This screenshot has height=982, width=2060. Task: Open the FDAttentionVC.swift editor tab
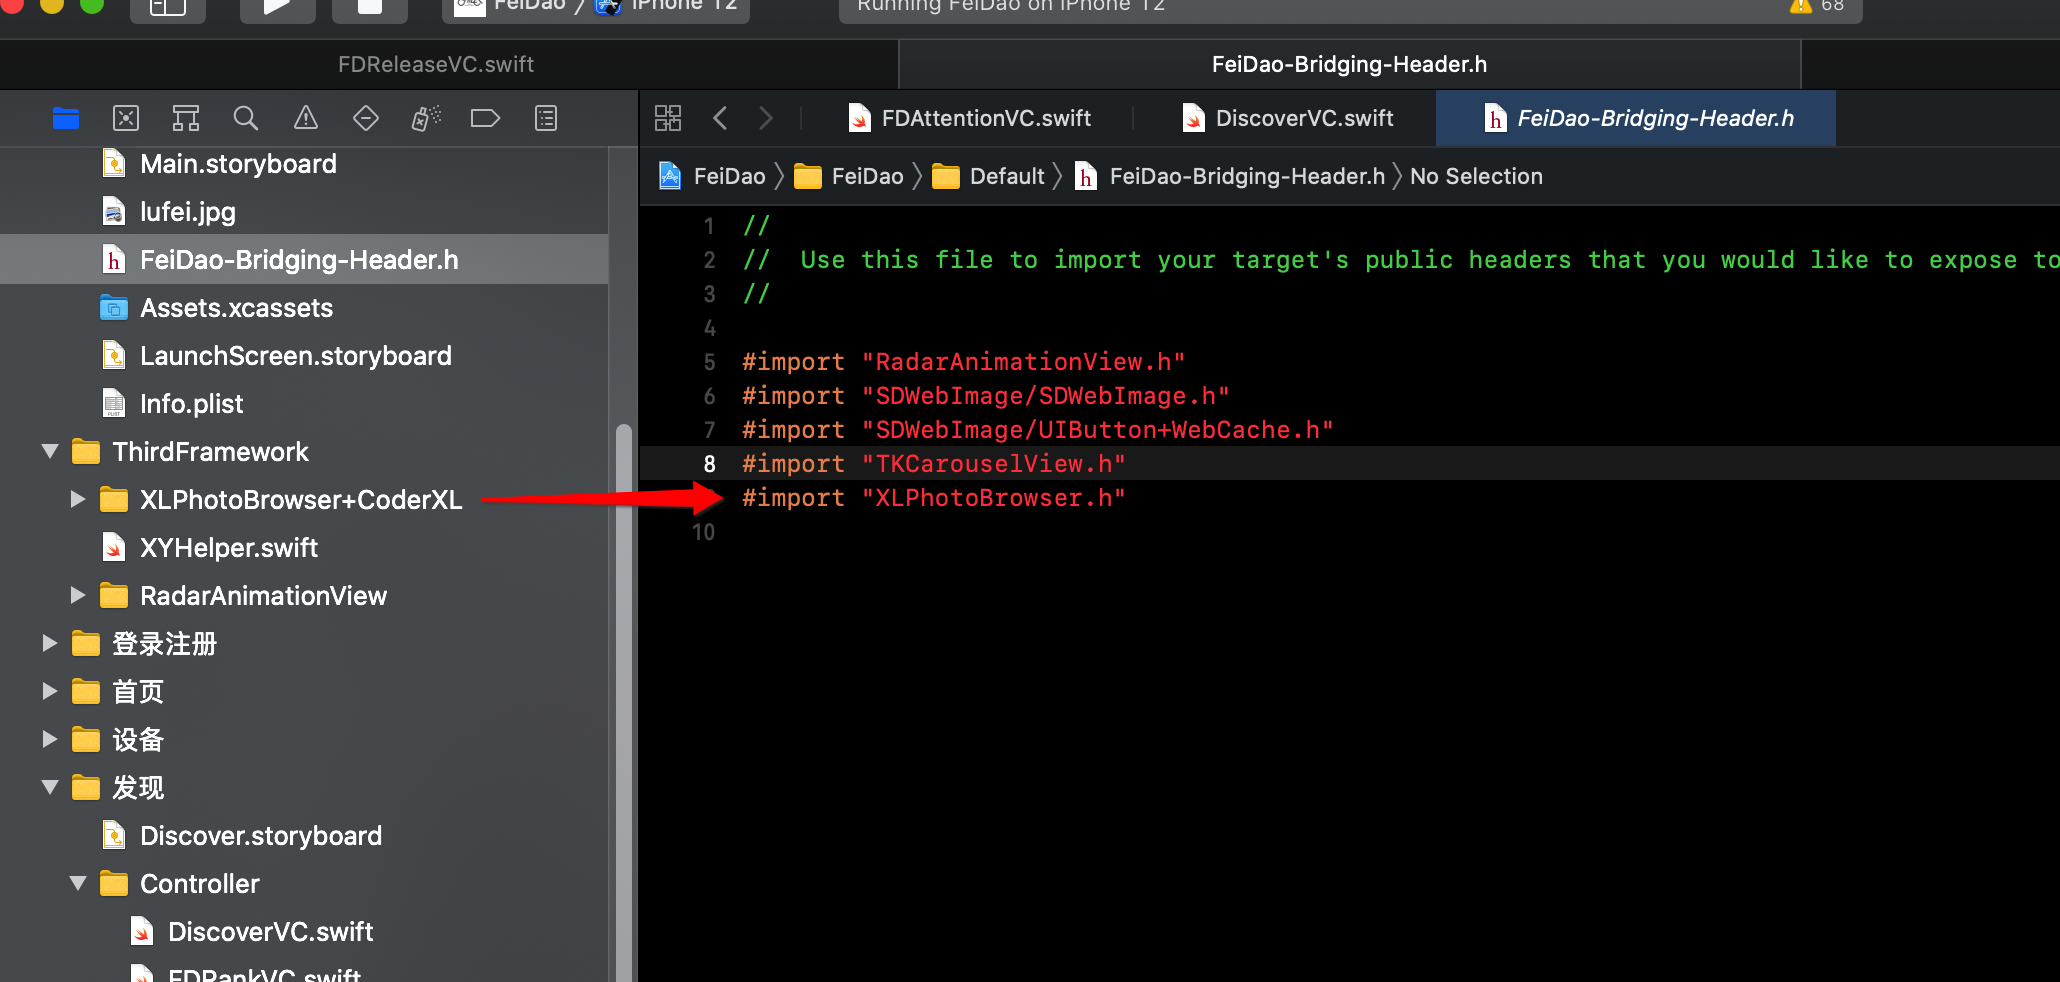970,118
